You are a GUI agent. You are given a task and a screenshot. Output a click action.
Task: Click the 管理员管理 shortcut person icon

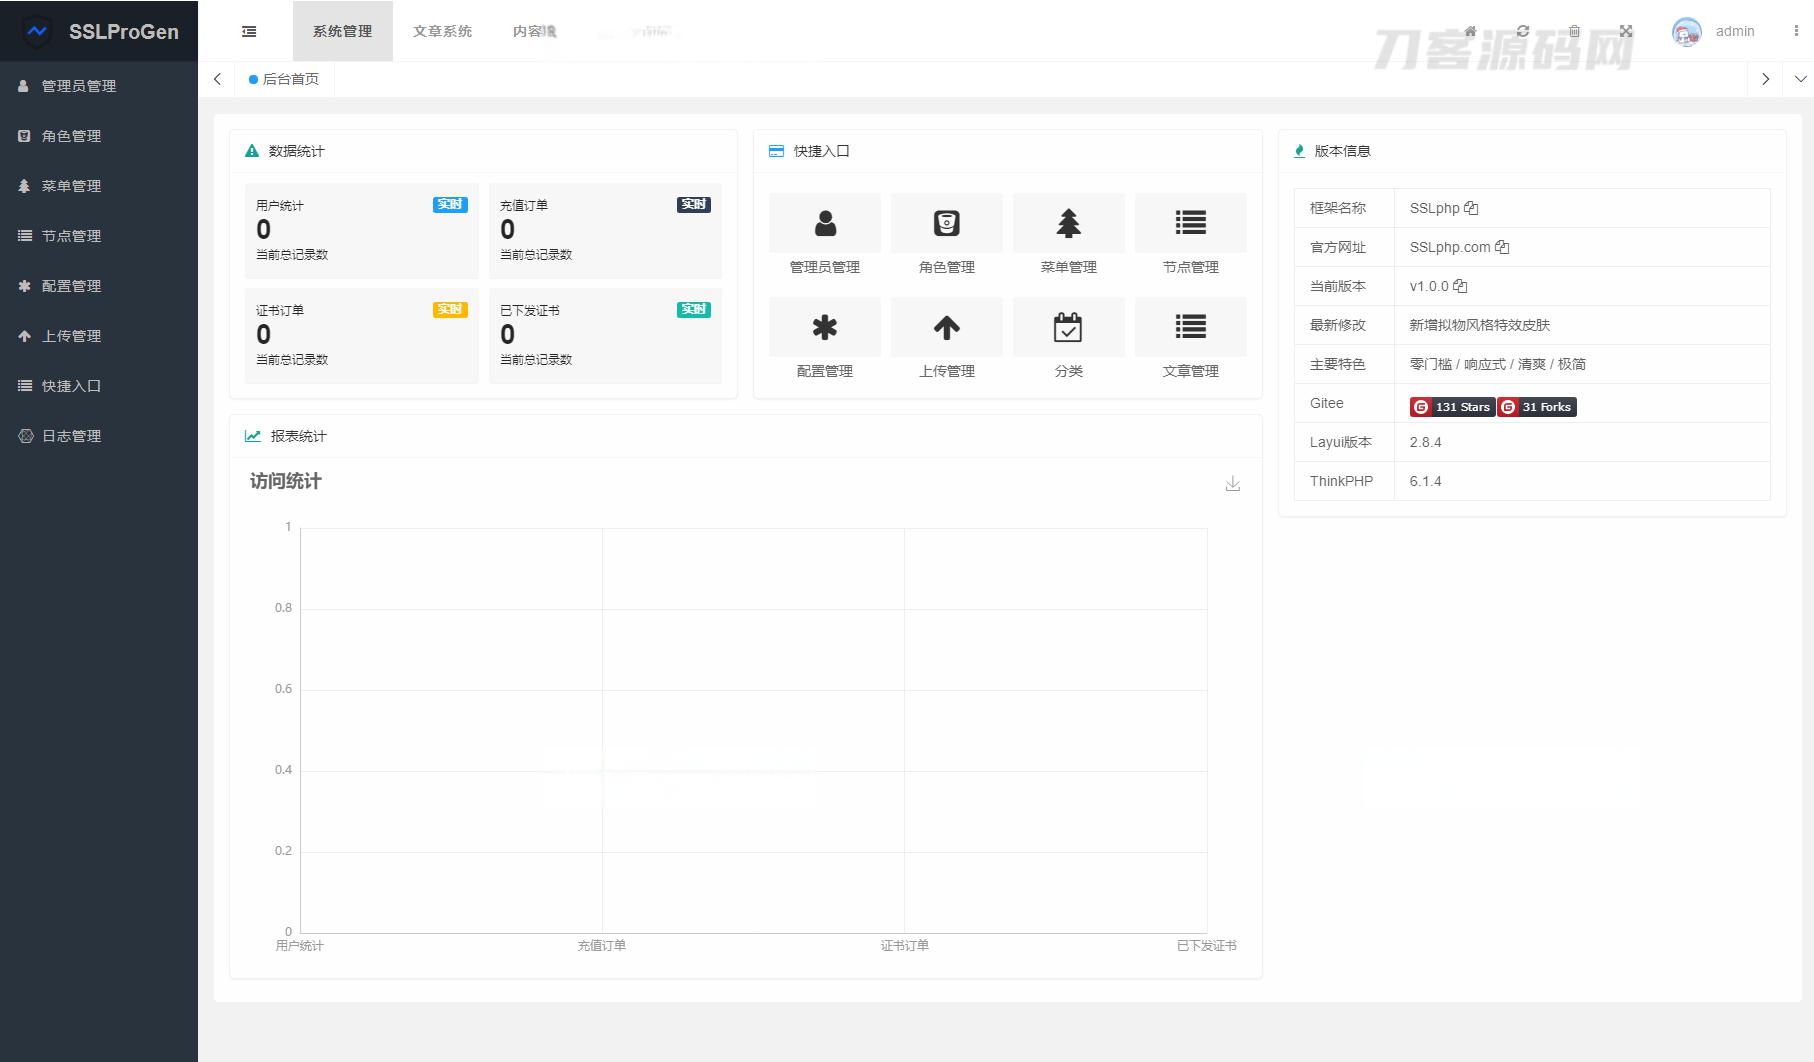pos(825,223)
